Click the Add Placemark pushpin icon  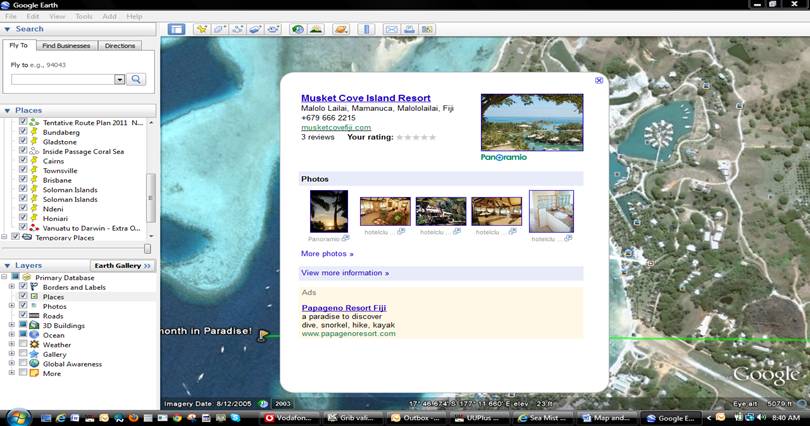click(x=202, y=29)
